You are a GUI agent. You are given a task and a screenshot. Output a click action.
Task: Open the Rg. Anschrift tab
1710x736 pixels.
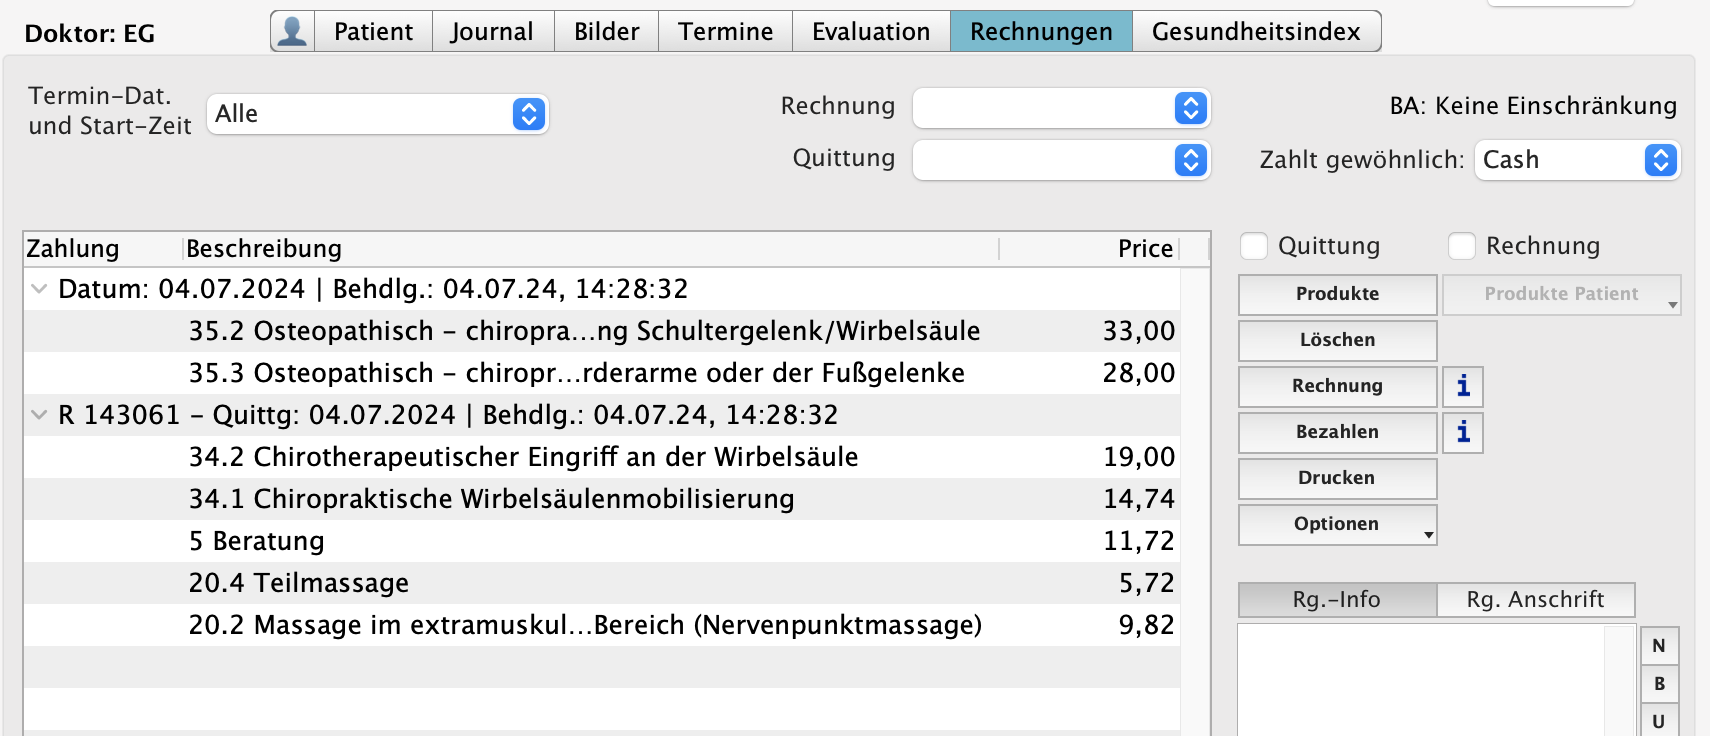[x=1535, y=599]
